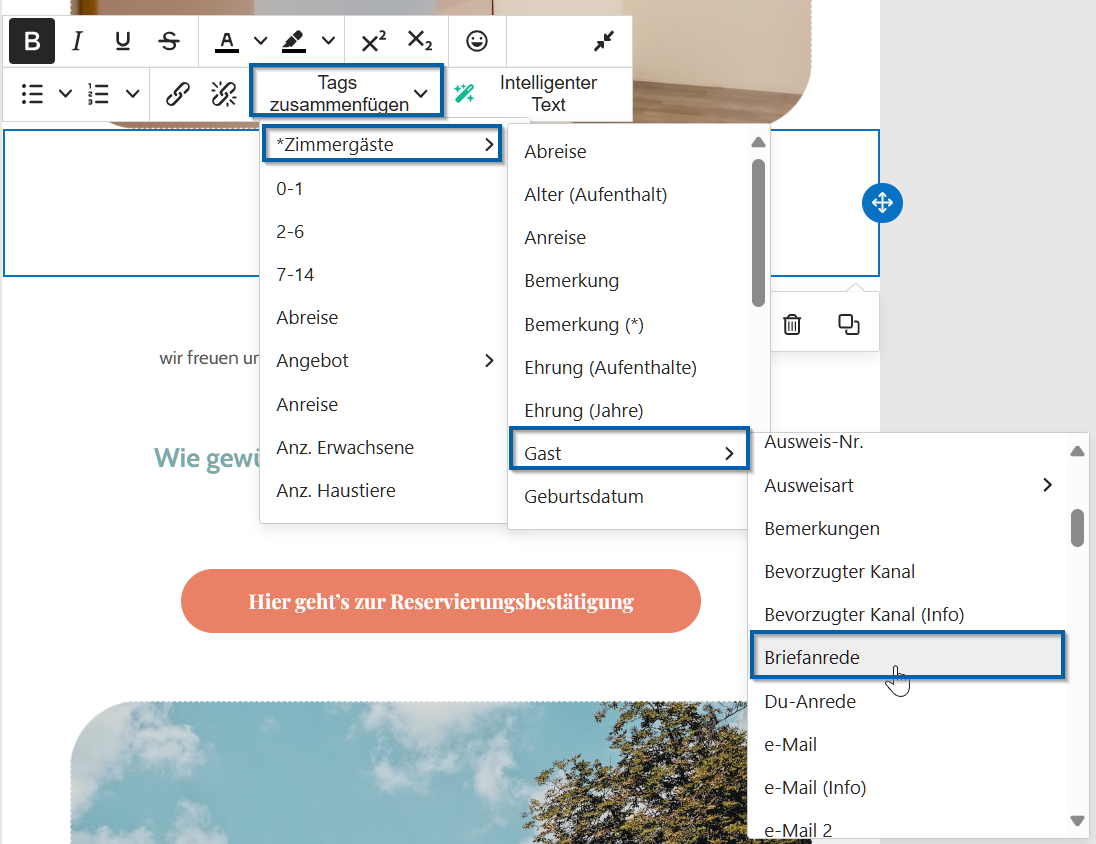The height and width of the screenshot is (844, 1096).
Task: Click the text color swatch icon
Action: click(228, 41)
